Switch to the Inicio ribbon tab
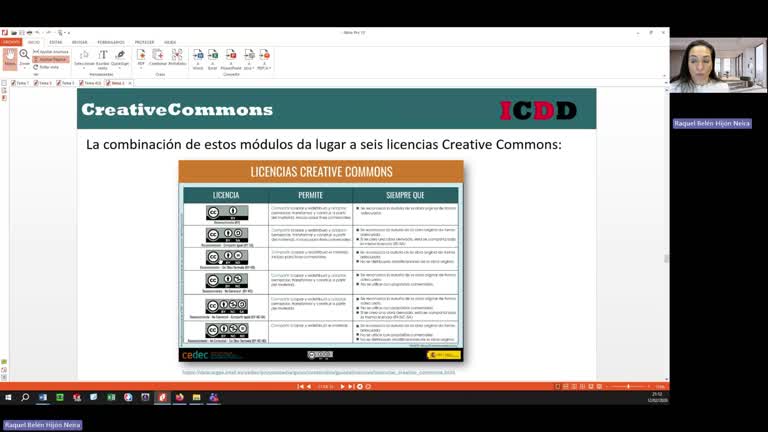768x432 pixels. [34, 42]
